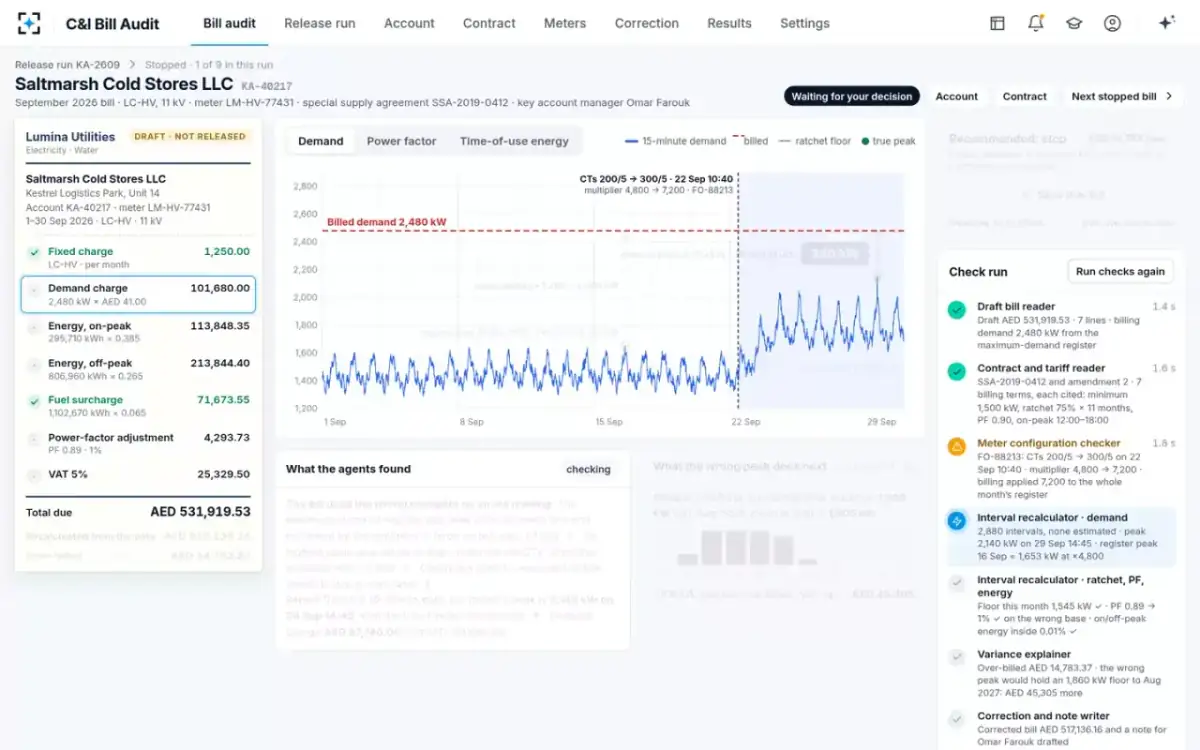This screenshot has width=1200, height=750.
Task: Toggle the ratchet floor legend entry
Action: (814, 141)
